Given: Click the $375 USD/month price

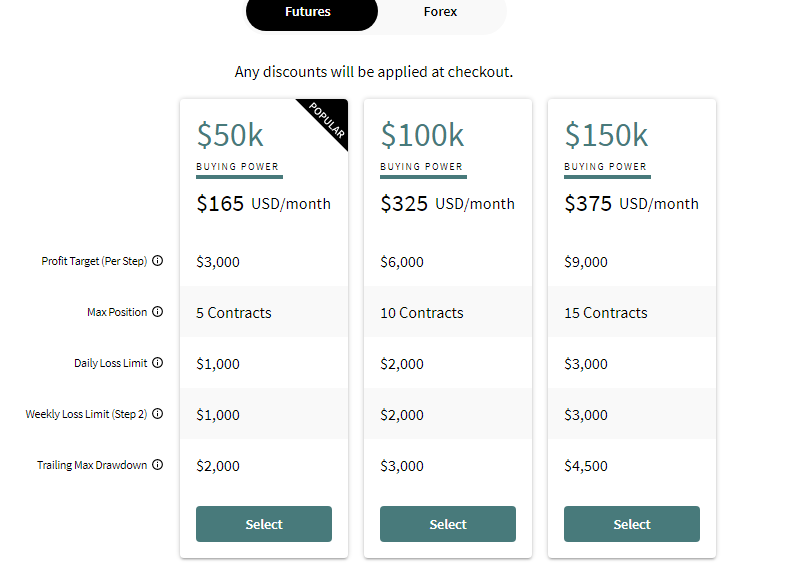Looking at the screenshot, I should point(632,204).
